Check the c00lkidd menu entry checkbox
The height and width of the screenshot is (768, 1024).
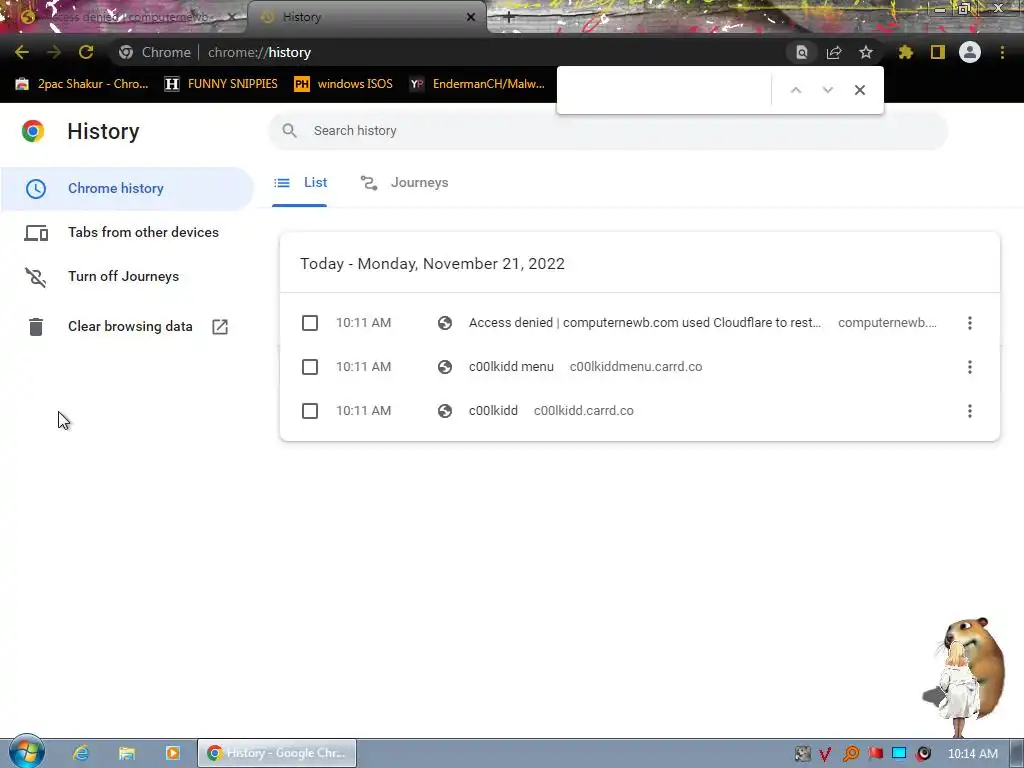click(x=310, y=367)
